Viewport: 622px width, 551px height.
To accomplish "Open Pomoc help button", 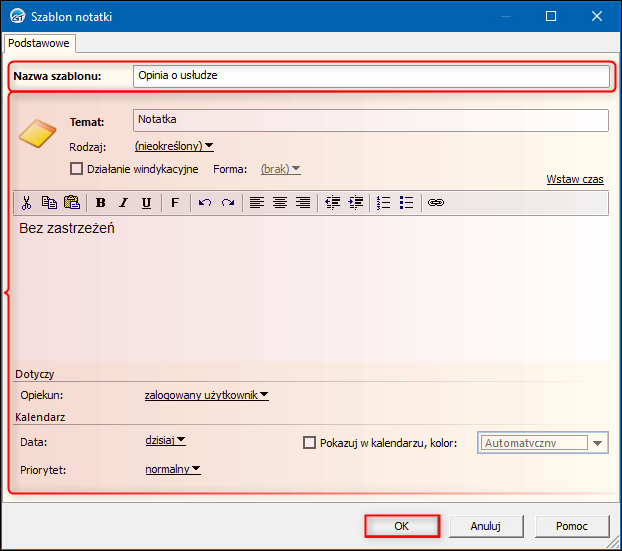I will [x=572, y=526].
